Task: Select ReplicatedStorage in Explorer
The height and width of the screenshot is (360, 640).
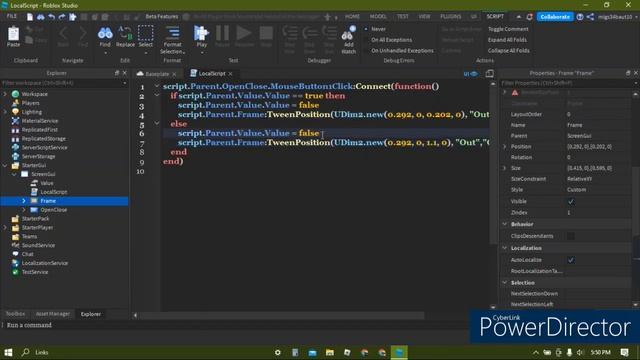Action: click(43, 139)
